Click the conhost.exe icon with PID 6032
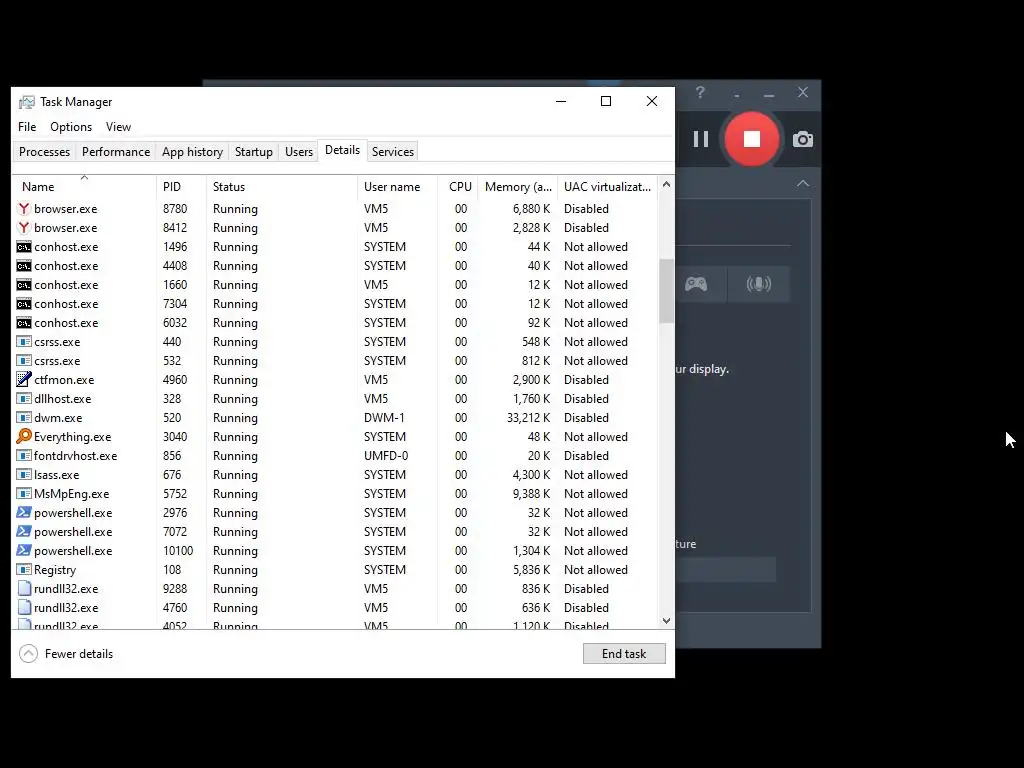Screen dimensions: 1024x768 24,323
